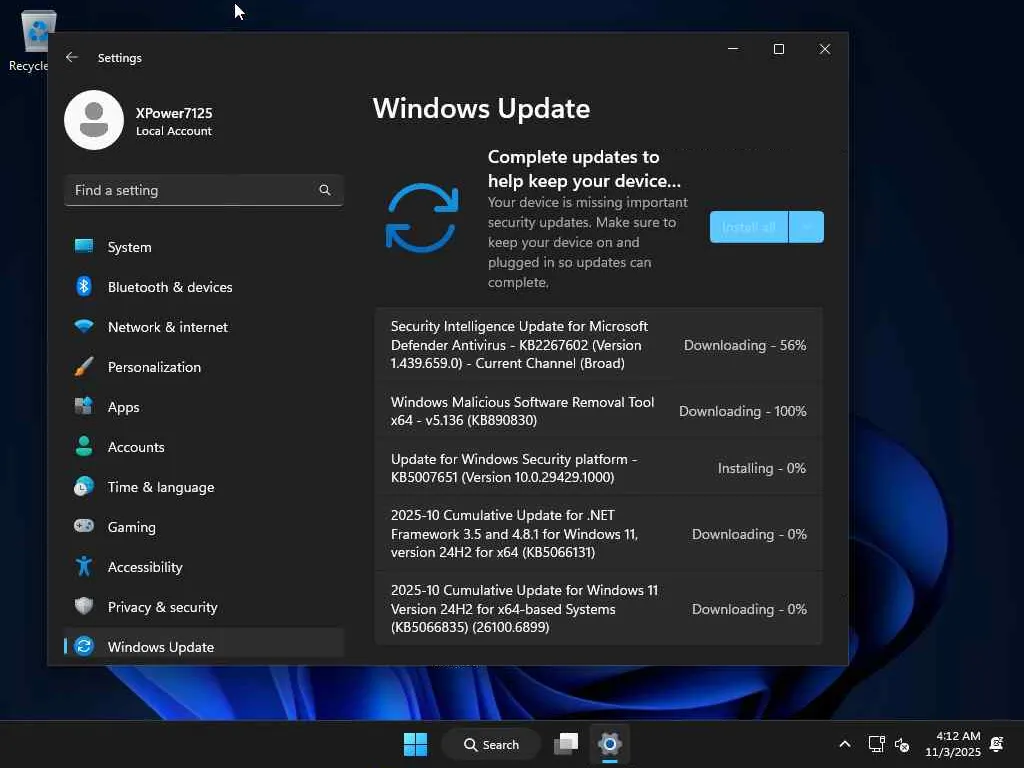Click the Time & language clock icon
Screen dimensions: 1024x768
click(x=84, y=487)
